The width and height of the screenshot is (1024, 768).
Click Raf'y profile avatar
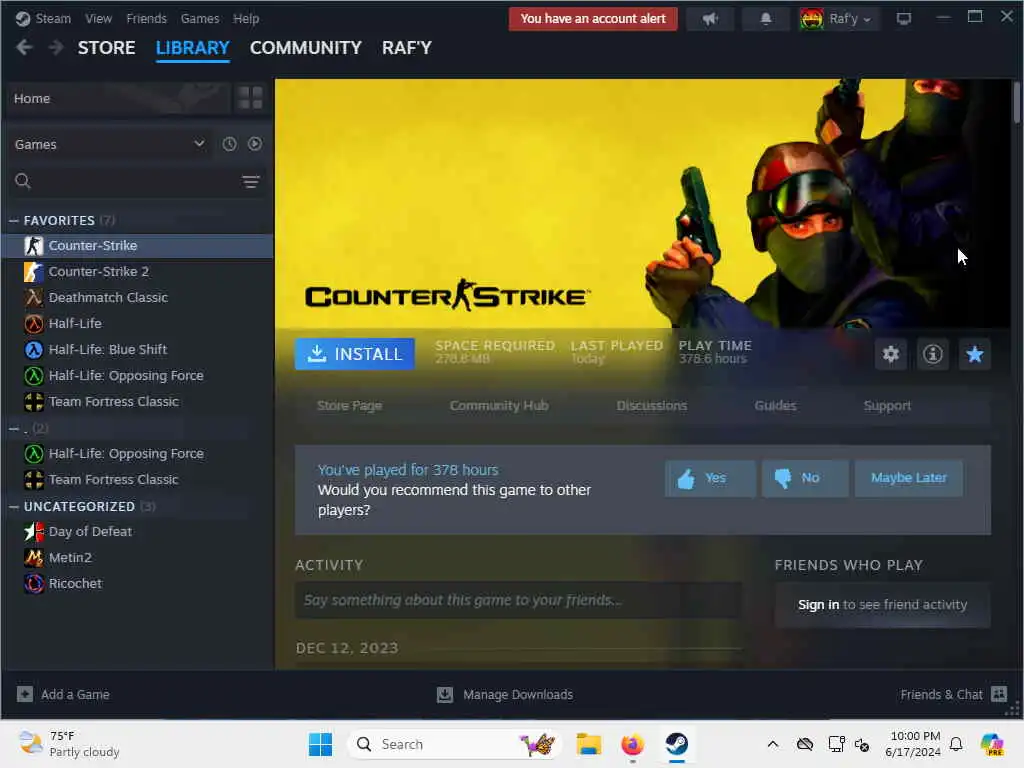click(x=812, y=19)
